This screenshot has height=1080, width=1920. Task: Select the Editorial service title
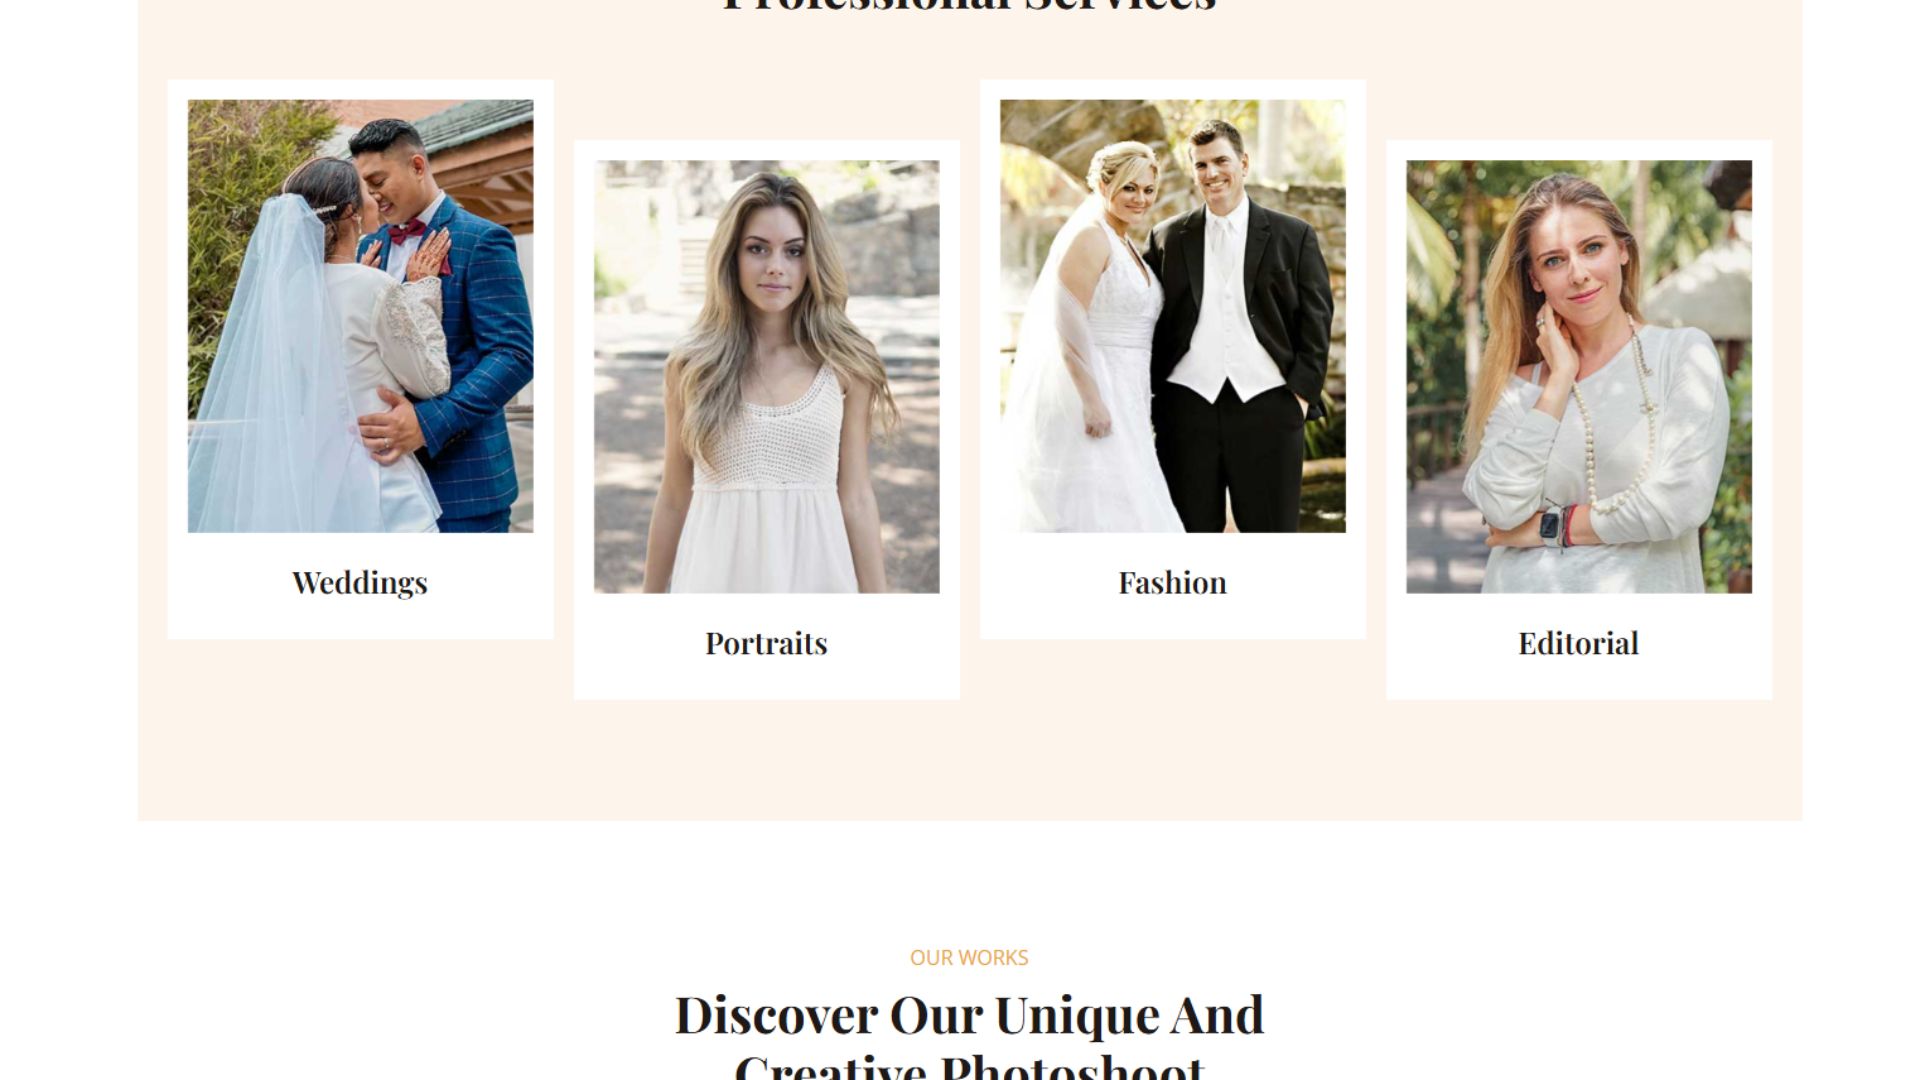[x=1578, y=643]
